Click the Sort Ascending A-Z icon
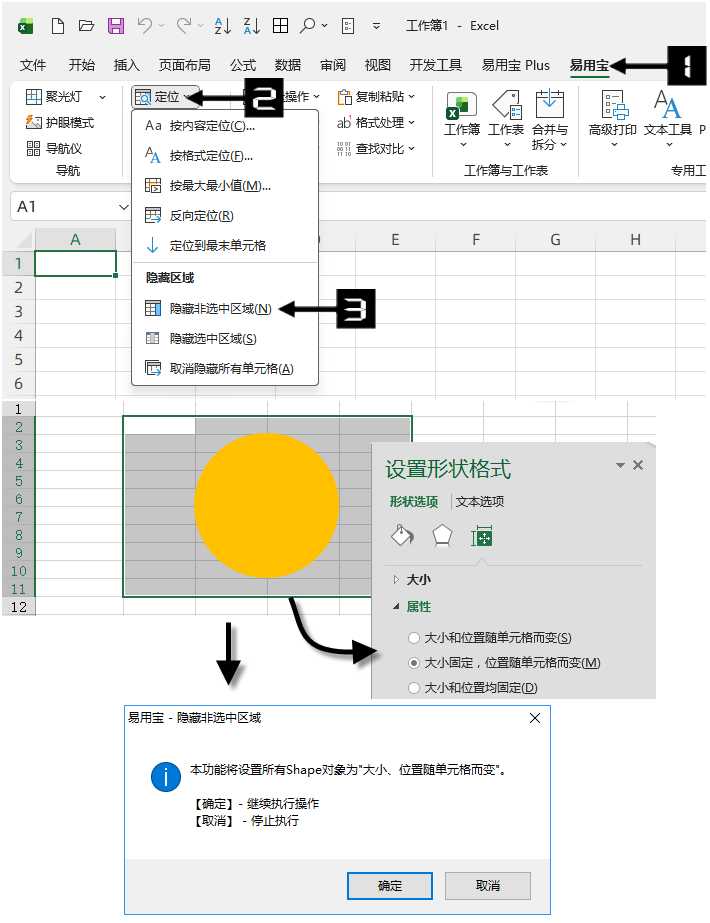Screen dimensions: 710x923 225,26
